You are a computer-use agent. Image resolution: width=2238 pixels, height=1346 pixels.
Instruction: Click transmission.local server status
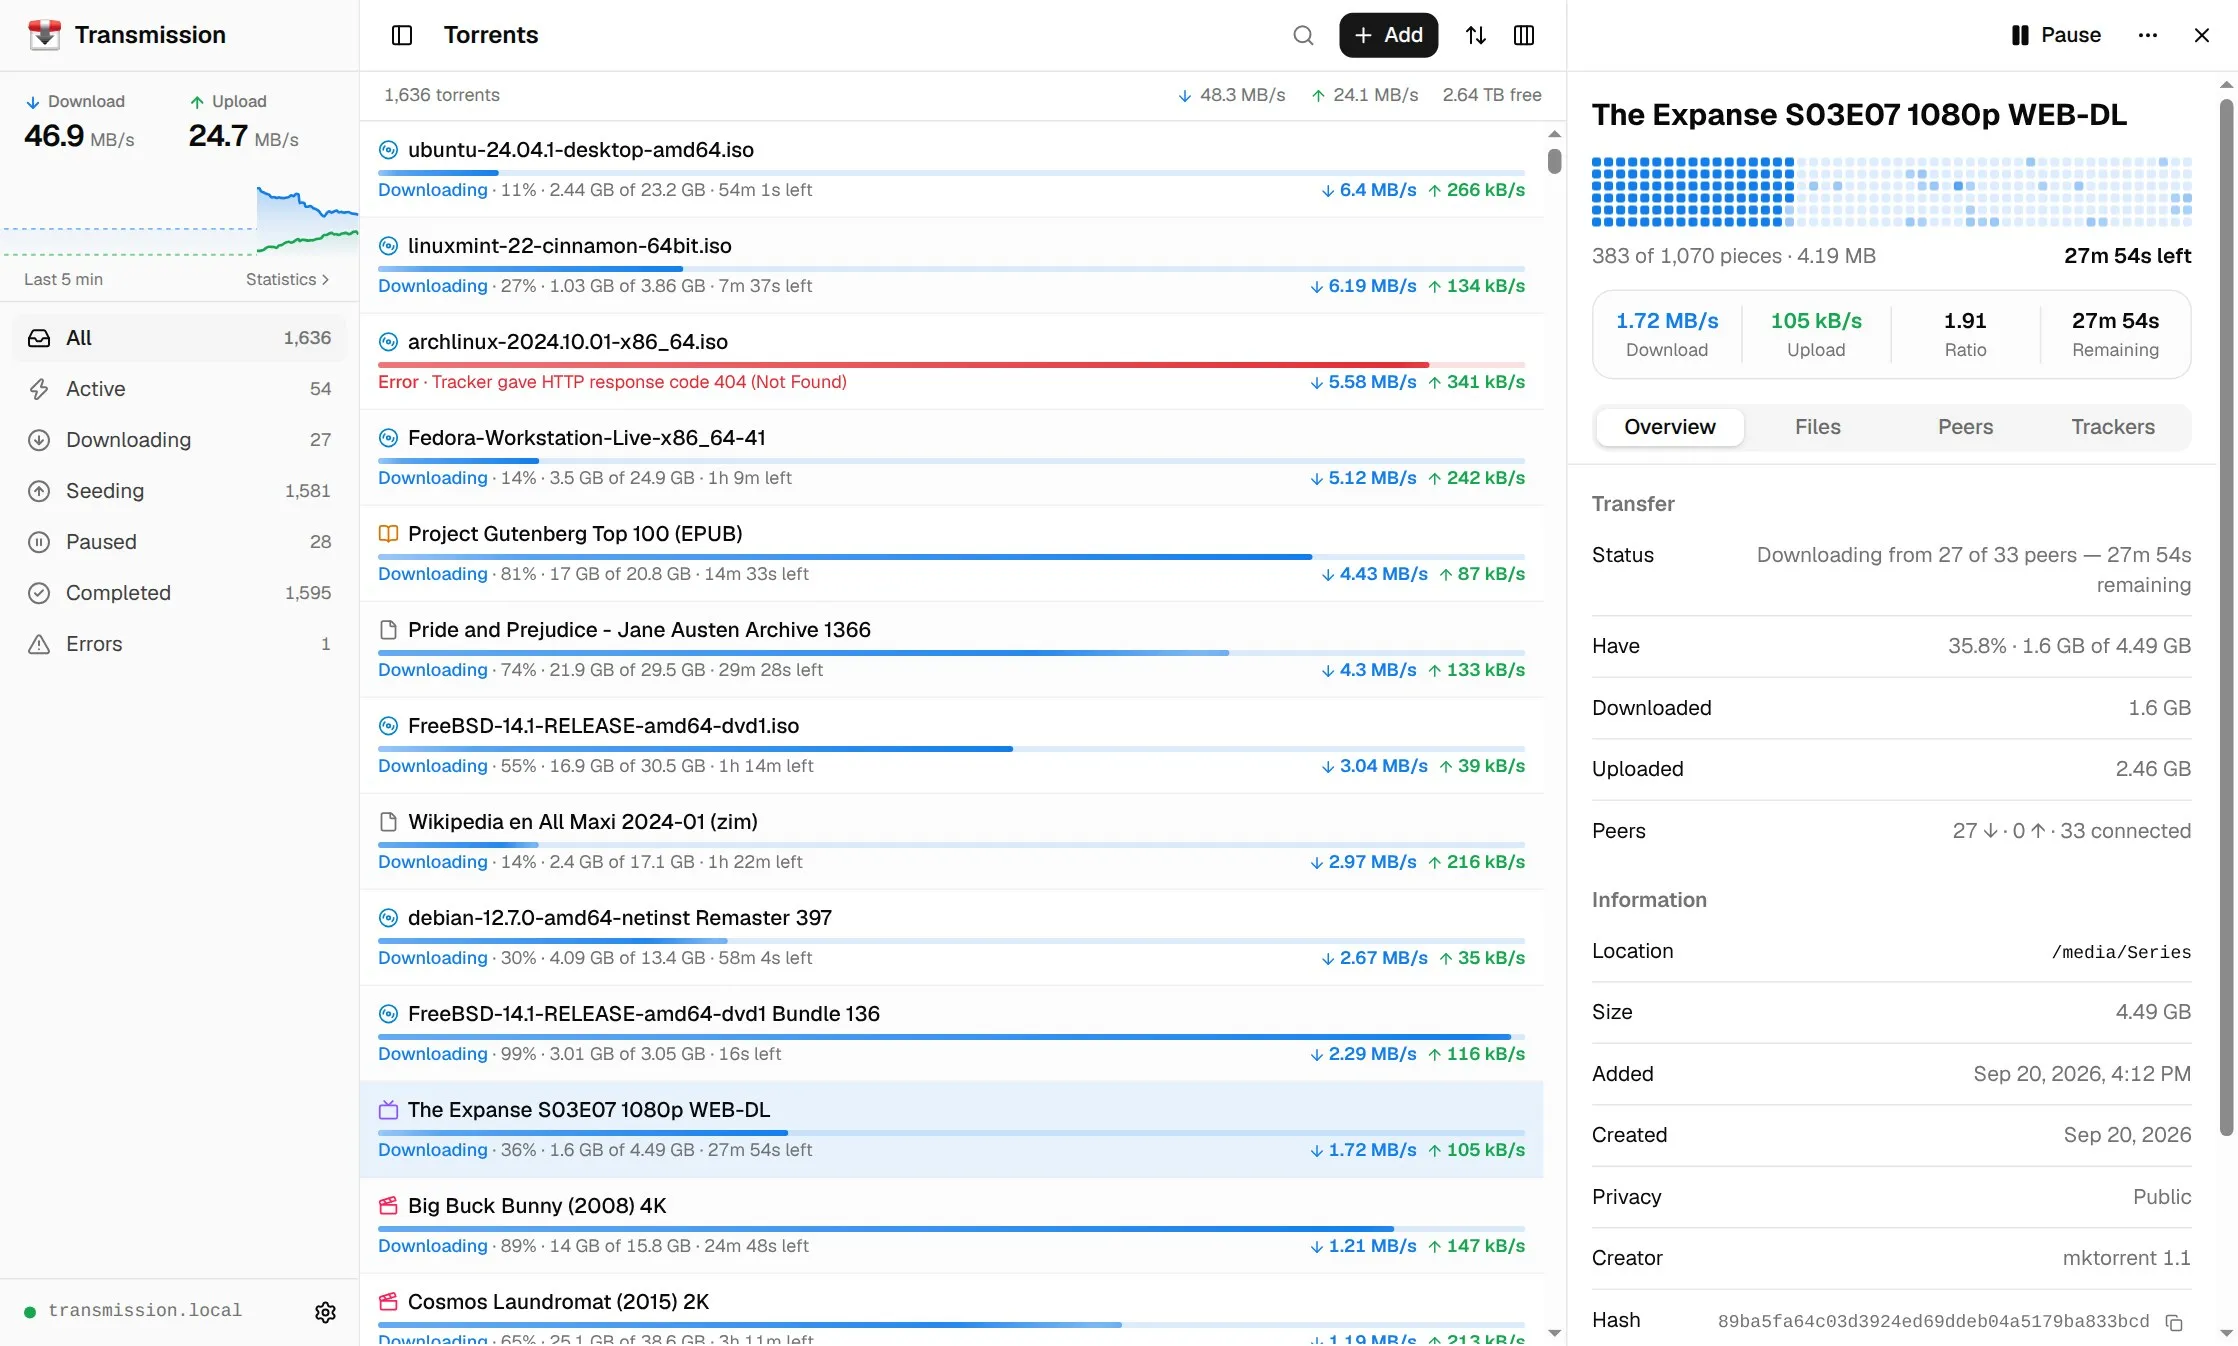(134, 1311)
